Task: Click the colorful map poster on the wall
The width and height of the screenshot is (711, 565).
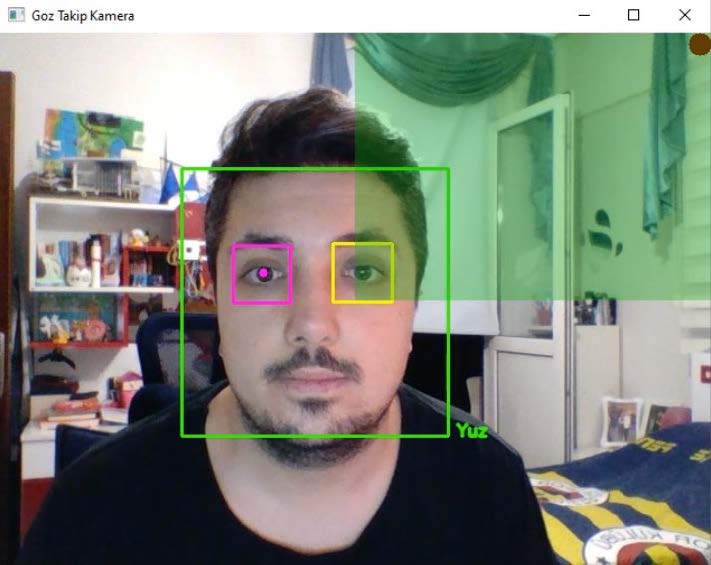Action: click(94, 134)
